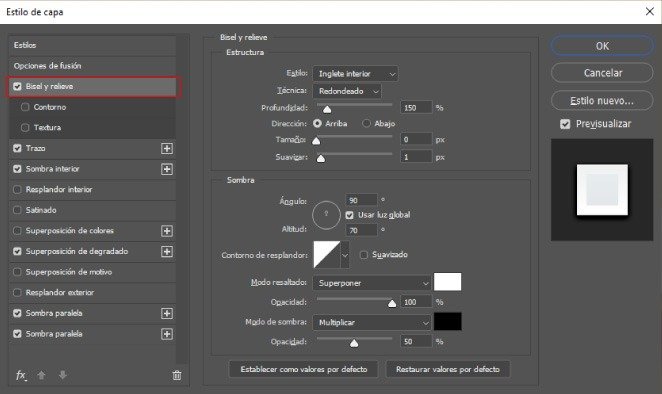Click highlight Opacidad slider handle
Image resolution: width=662 pixels, height=394 pixels.
click(392, 304)
